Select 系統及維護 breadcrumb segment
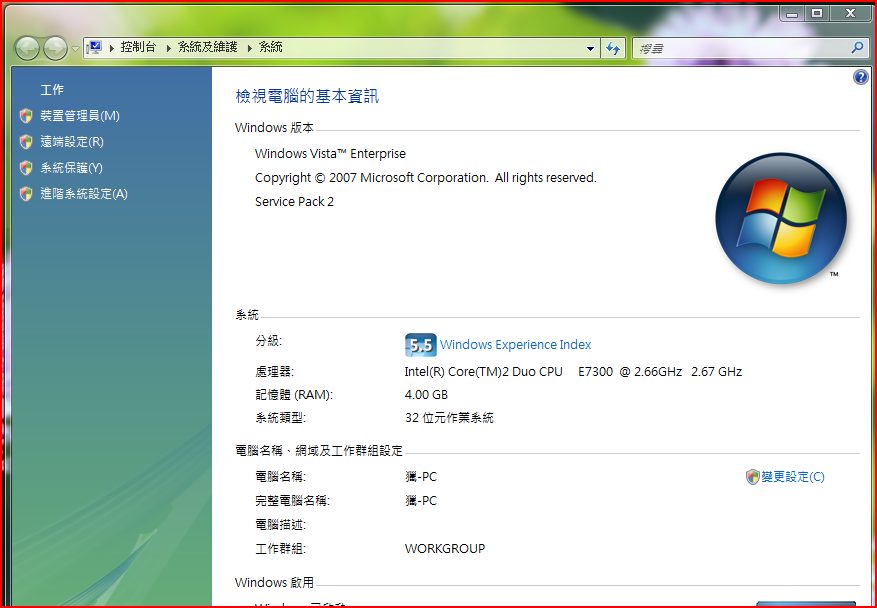 tap(207, 47)
